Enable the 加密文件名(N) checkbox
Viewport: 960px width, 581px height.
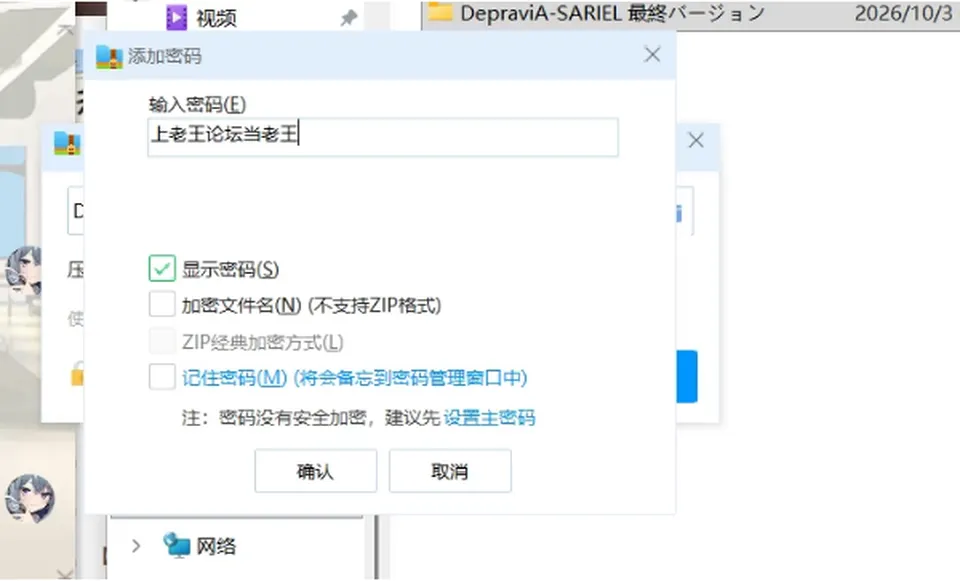click(162, 304)
